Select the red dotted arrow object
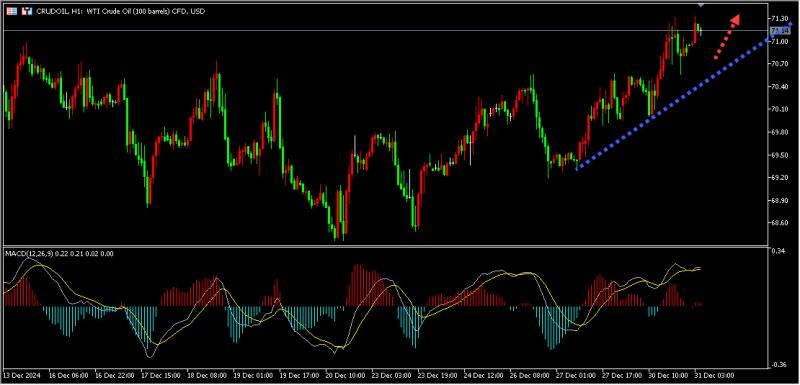Image resolution: width=800 pixels, height=385 pixels. click(727, 37)
